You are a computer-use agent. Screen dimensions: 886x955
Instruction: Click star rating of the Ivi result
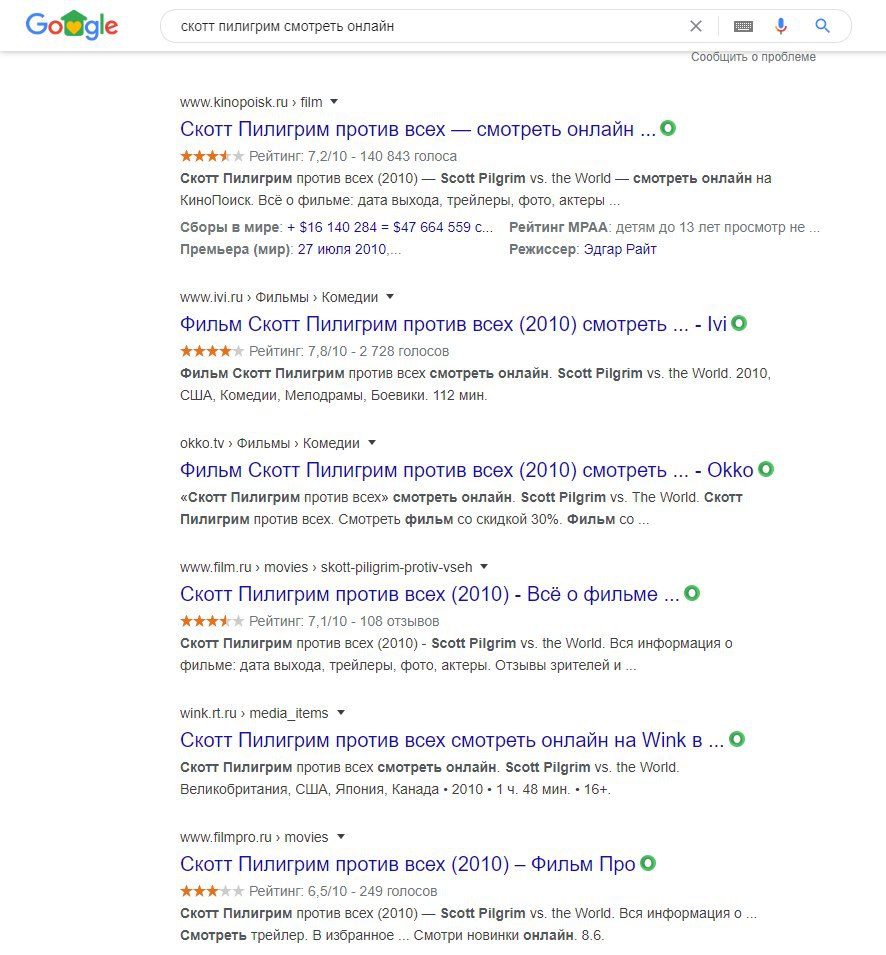212,351
